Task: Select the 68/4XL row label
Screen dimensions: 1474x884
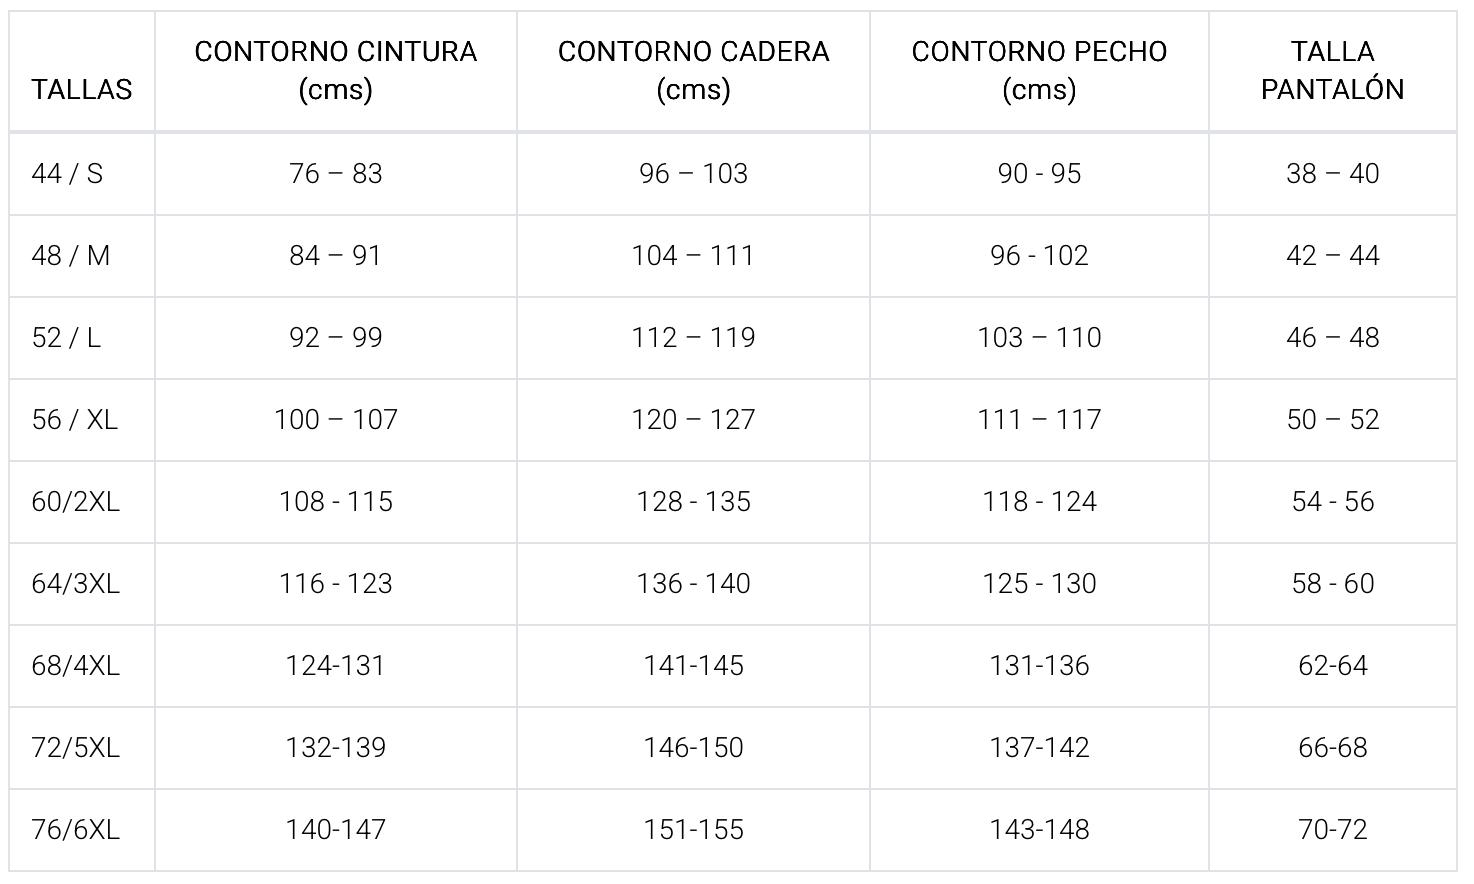Action: click(x=75, y=665)
